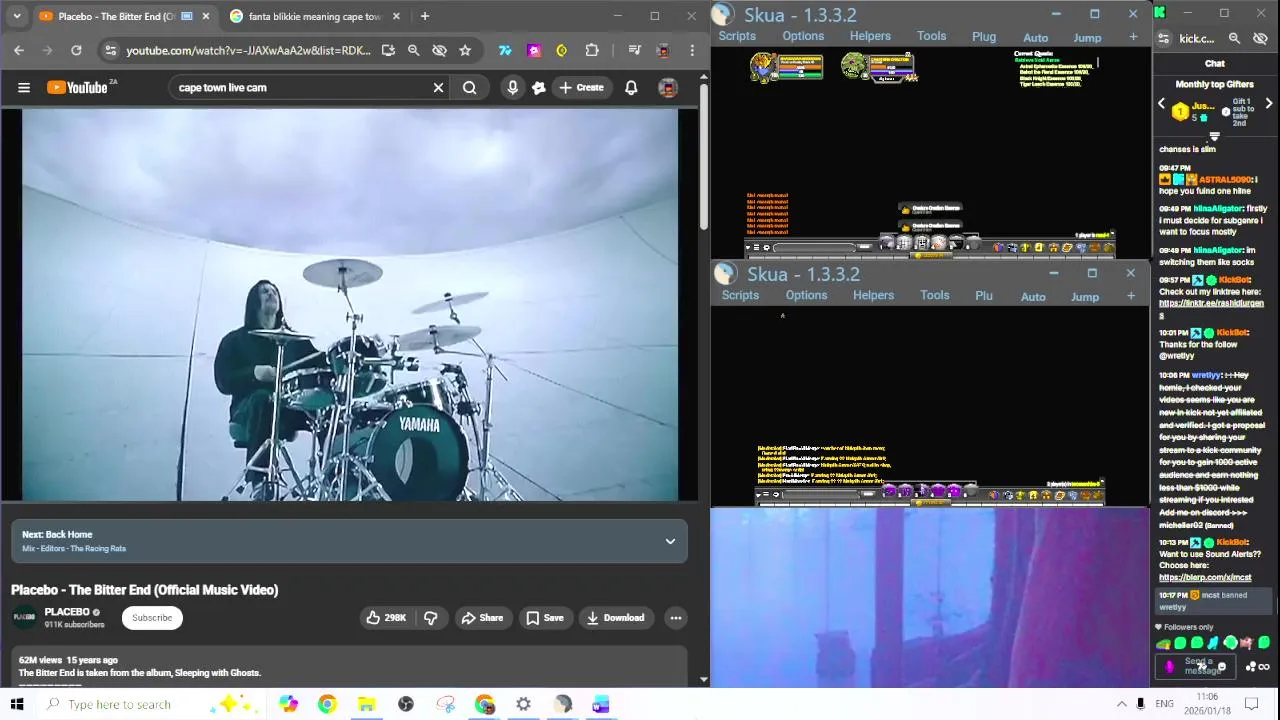Image resolution: width=1280 pixels, height=720 pixels.
Task: Open Tools menu in the lower Skua window
Action: [x=935, y=295]
